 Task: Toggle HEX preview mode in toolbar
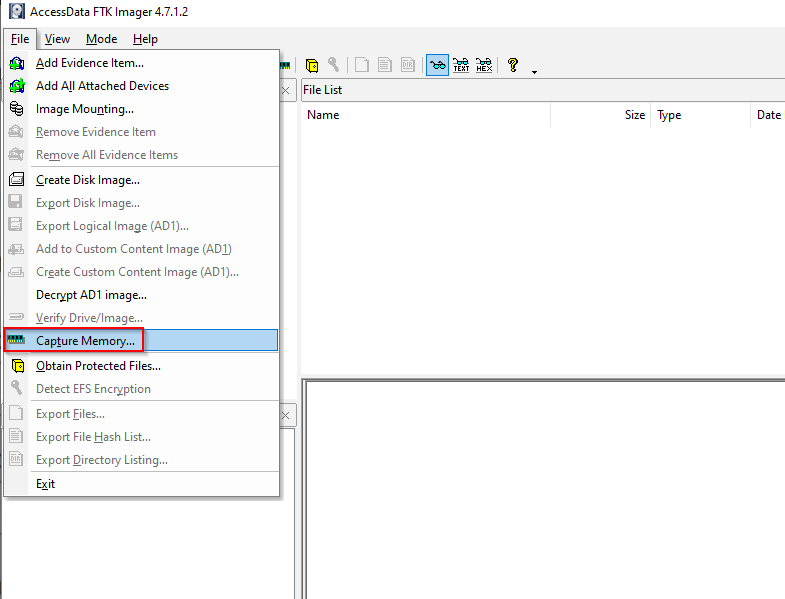coord(484,65)
